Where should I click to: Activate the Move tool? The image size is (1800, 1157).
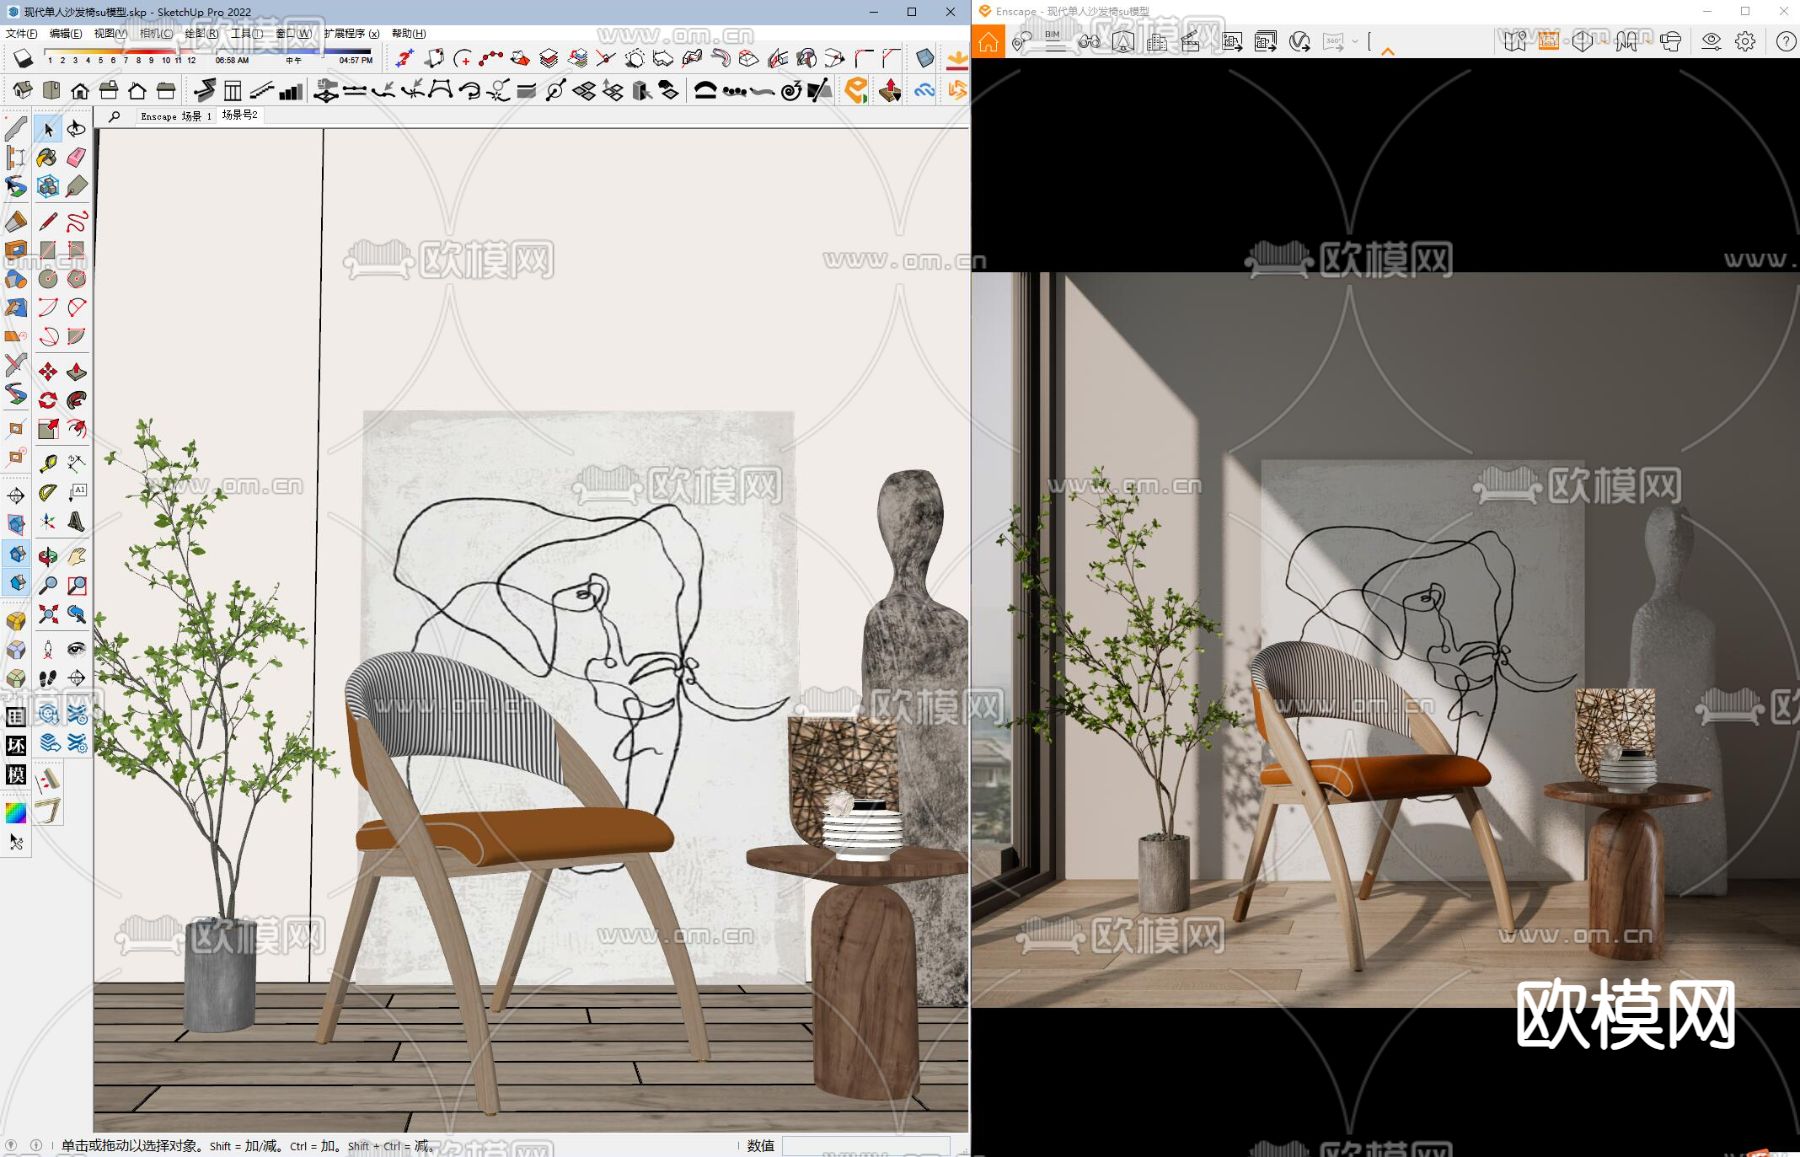(47, 372)
